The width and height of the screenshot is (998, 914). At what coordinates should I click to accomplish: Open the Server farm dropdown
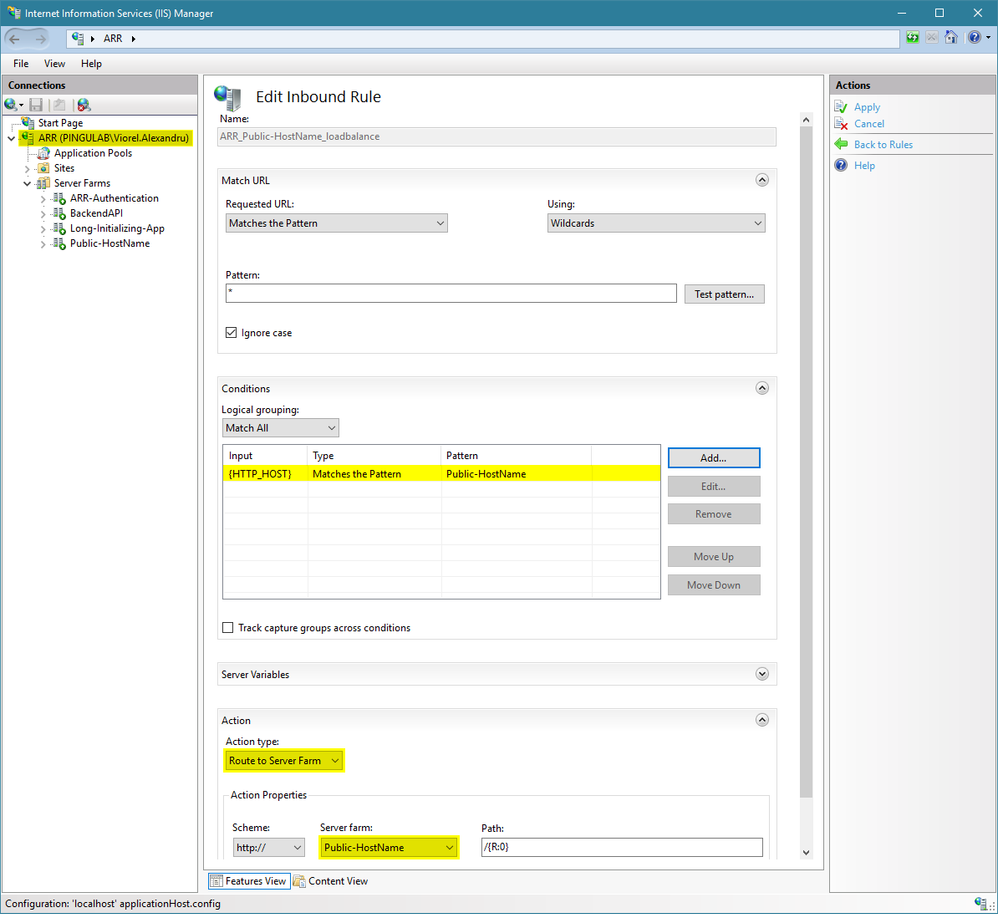coord(388,847)
